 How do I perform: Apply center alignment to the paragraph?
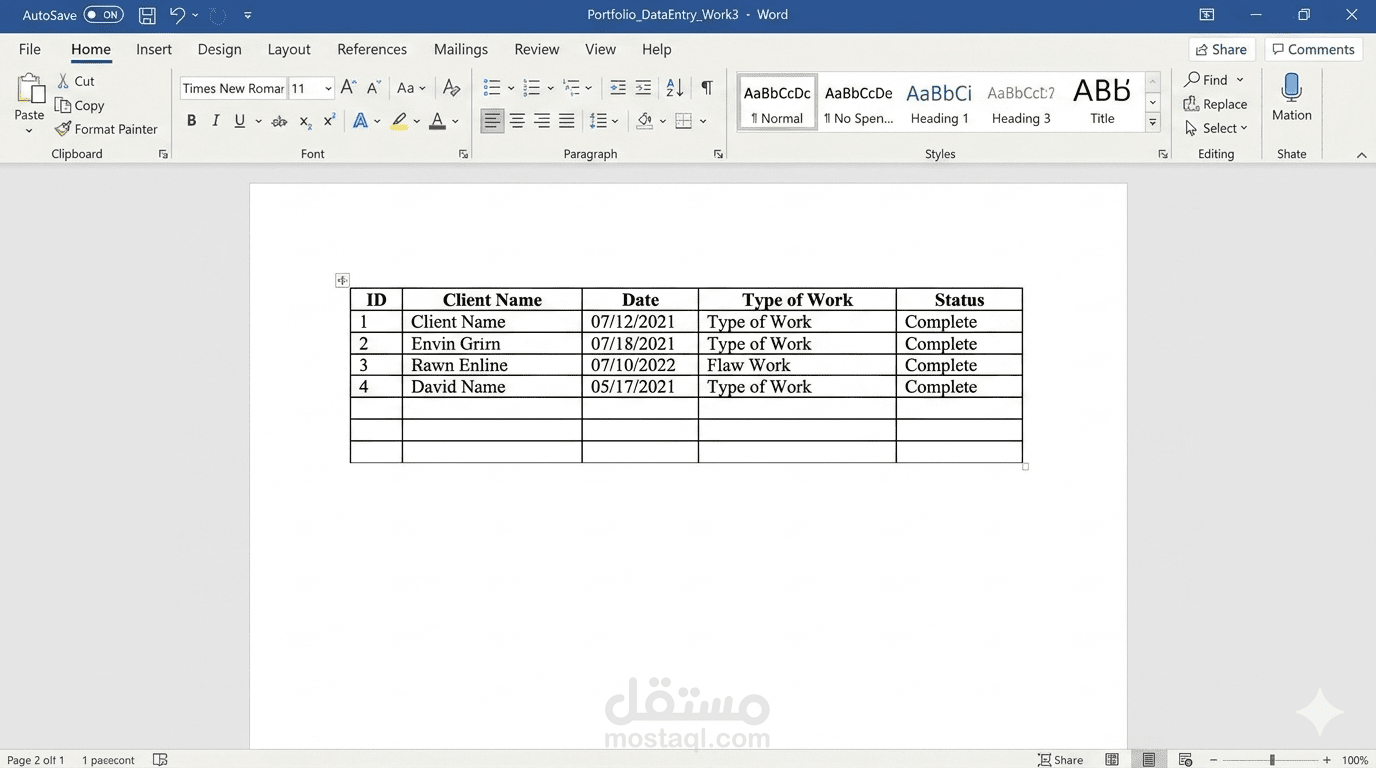[x=517, y=120]
